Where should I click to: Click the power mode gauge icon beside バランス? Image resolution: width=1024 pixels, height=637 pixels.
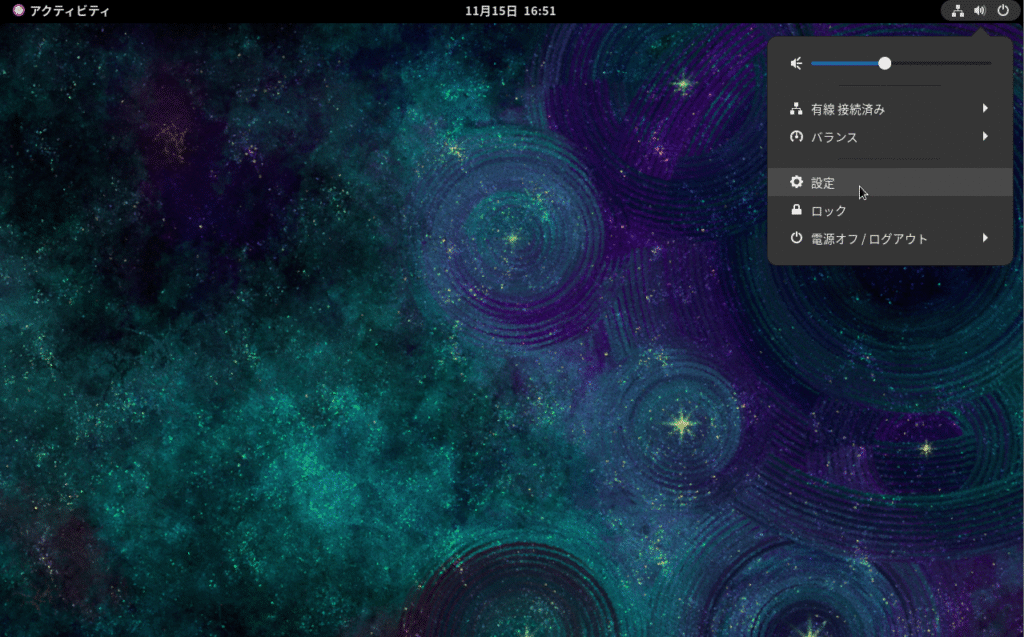point(796,137)
